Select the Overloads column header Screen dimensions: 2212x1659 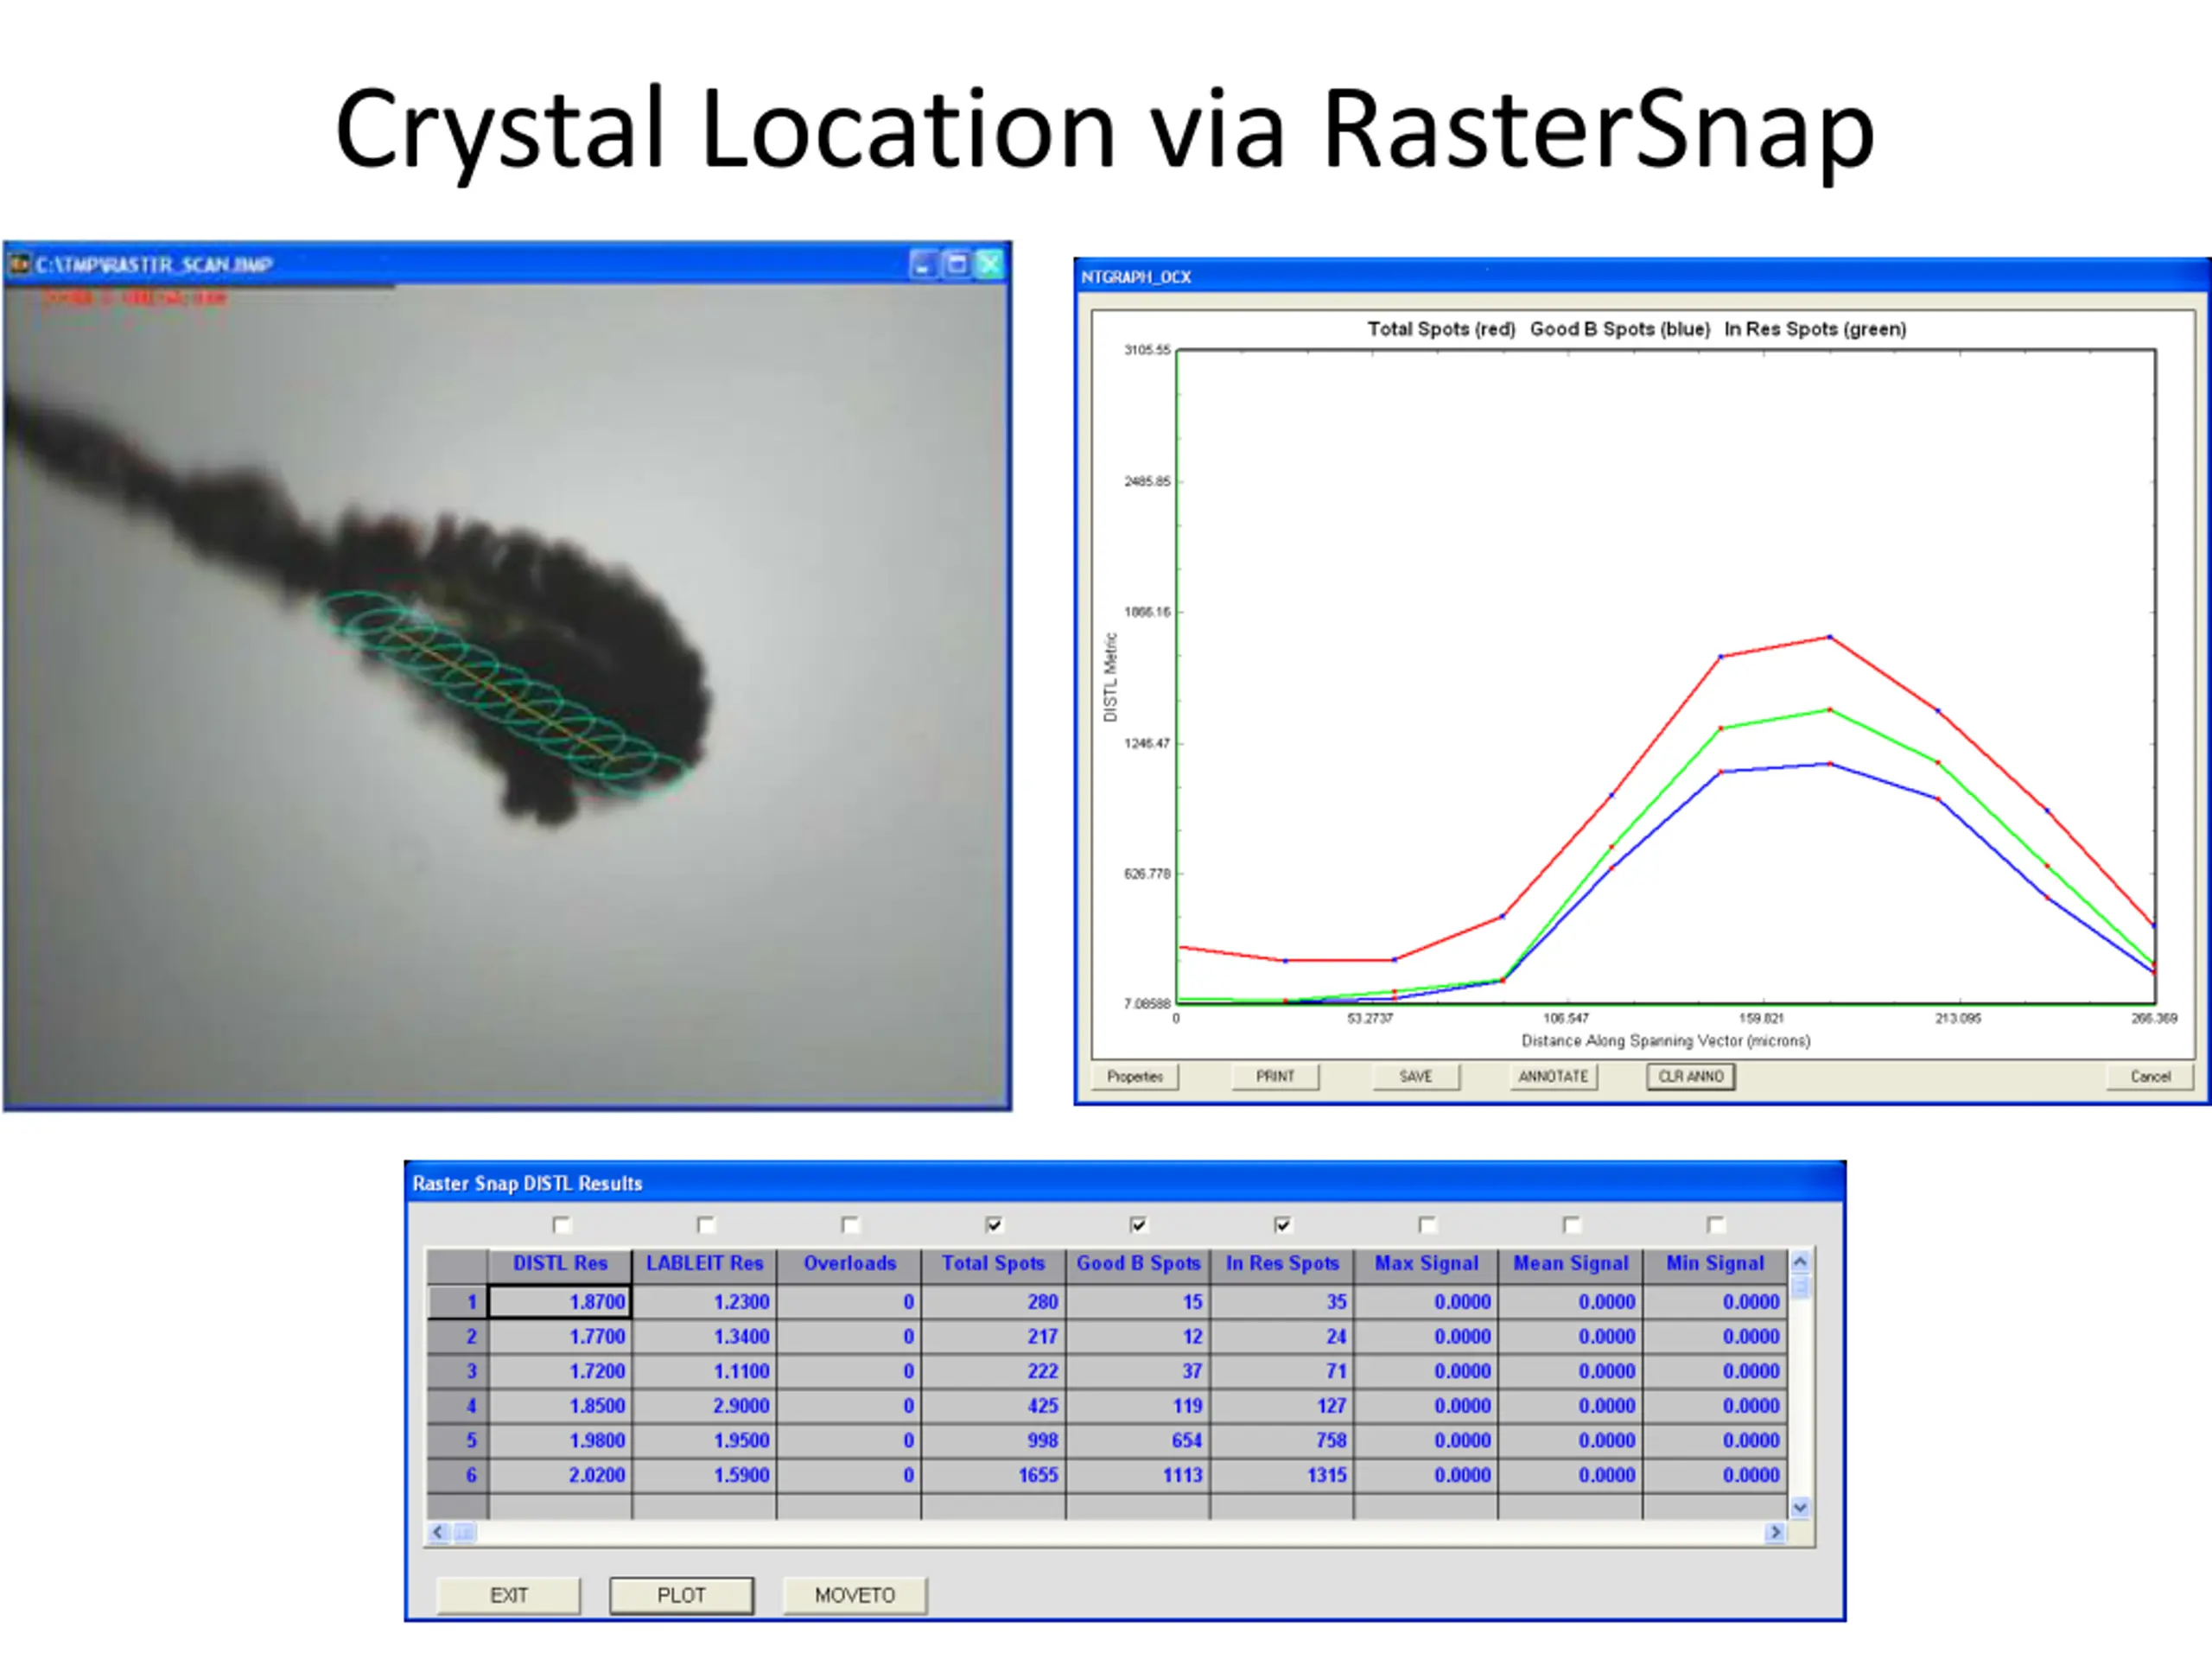(x=849, y=1264)
